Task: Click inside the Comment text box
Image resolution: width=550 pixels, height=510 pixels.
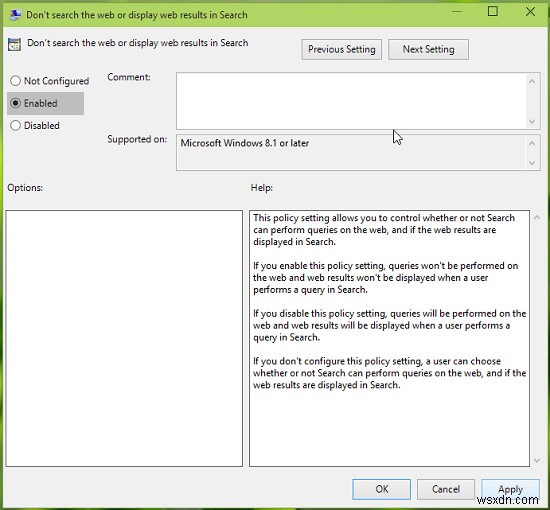Action: (351, 101)
